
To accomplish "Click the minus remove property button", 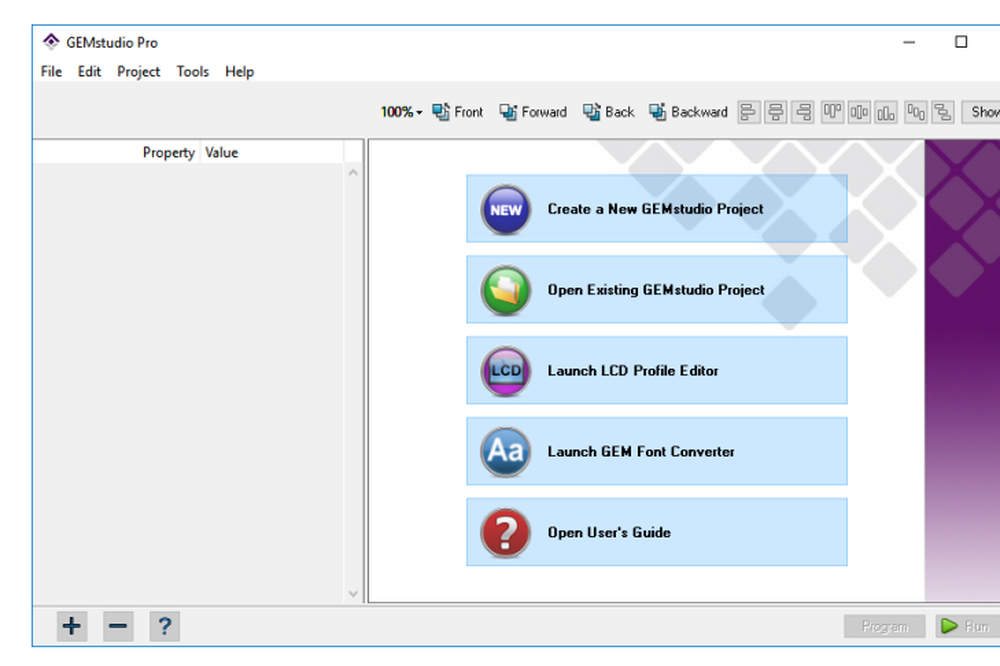I will click(118, 626).
